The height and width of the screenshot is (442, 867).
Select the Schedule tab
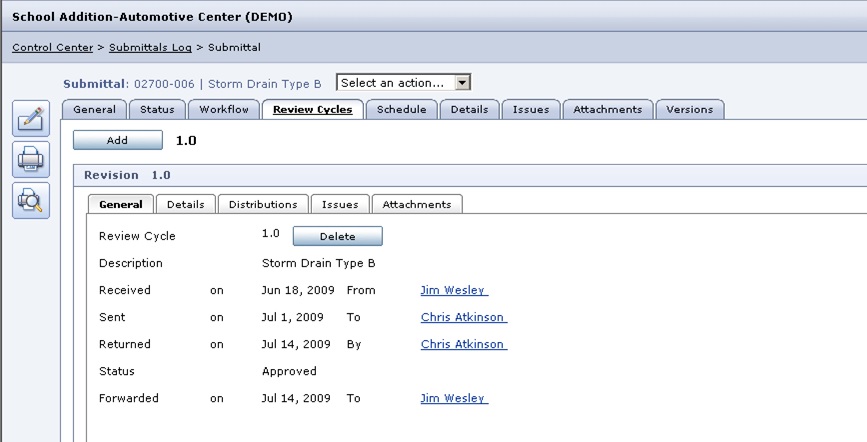[x=401, y=110]
